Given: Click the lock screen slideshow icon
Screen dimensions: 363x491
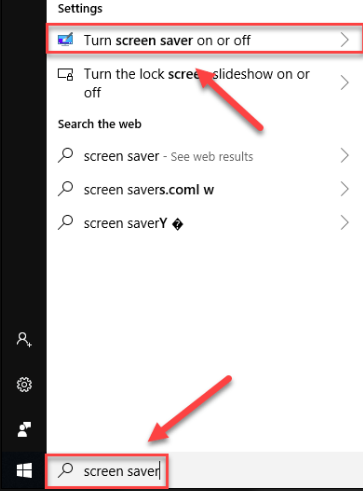Looking at the screenshot, I should 65,74.
